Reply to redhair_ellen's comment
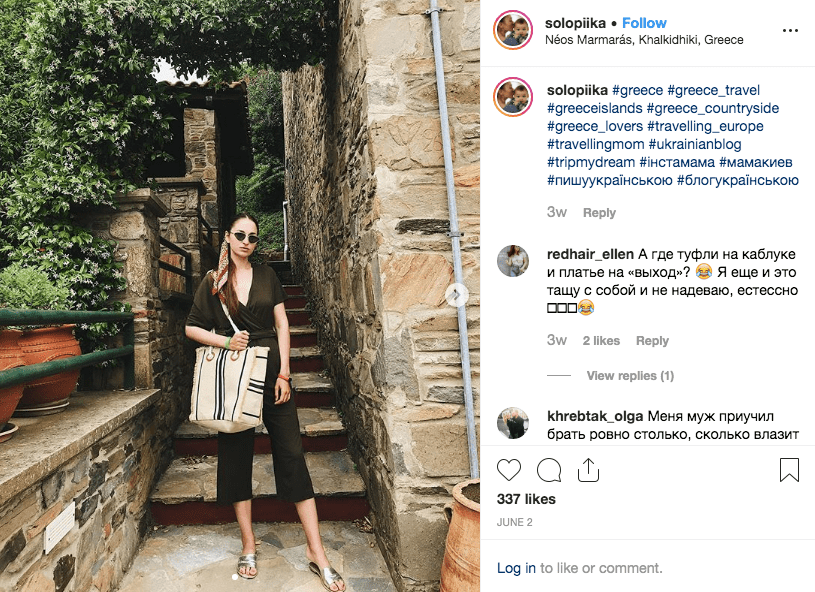Image resolution: width=815 pixels, height=592 pixels. (x=652, y=340)
